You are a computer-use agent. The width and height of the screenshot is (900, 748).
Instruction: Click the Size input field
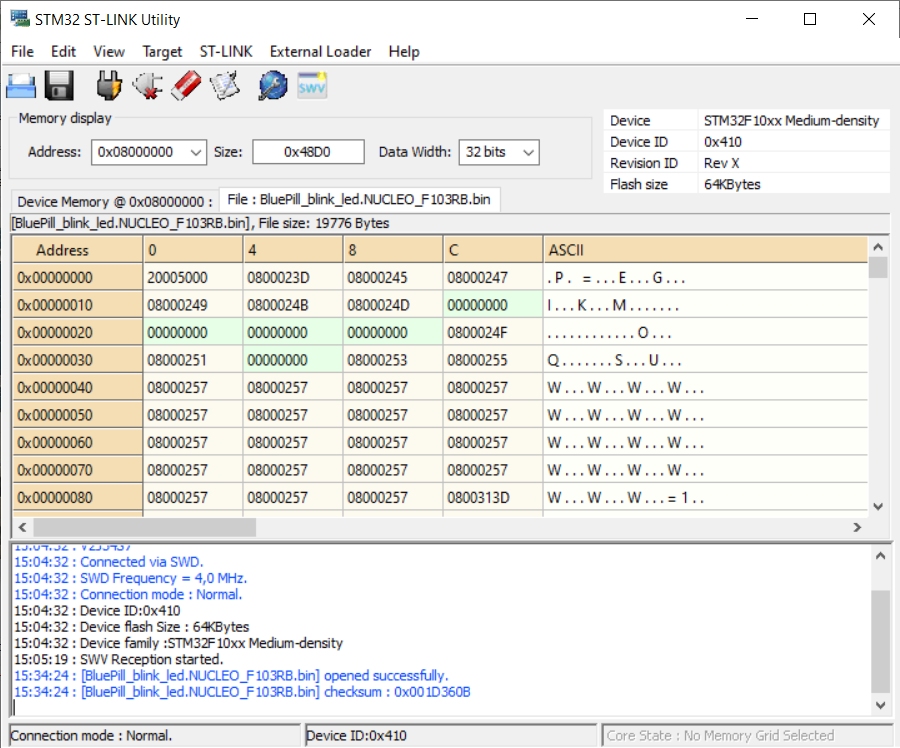307,152
